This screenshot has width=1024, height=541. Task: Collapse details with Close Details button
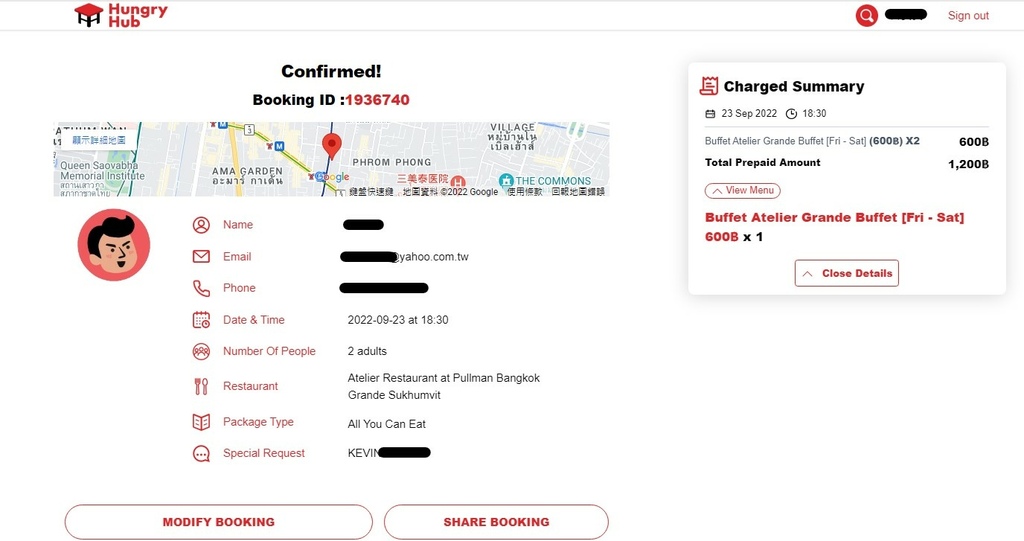click(x=846, y=273)
